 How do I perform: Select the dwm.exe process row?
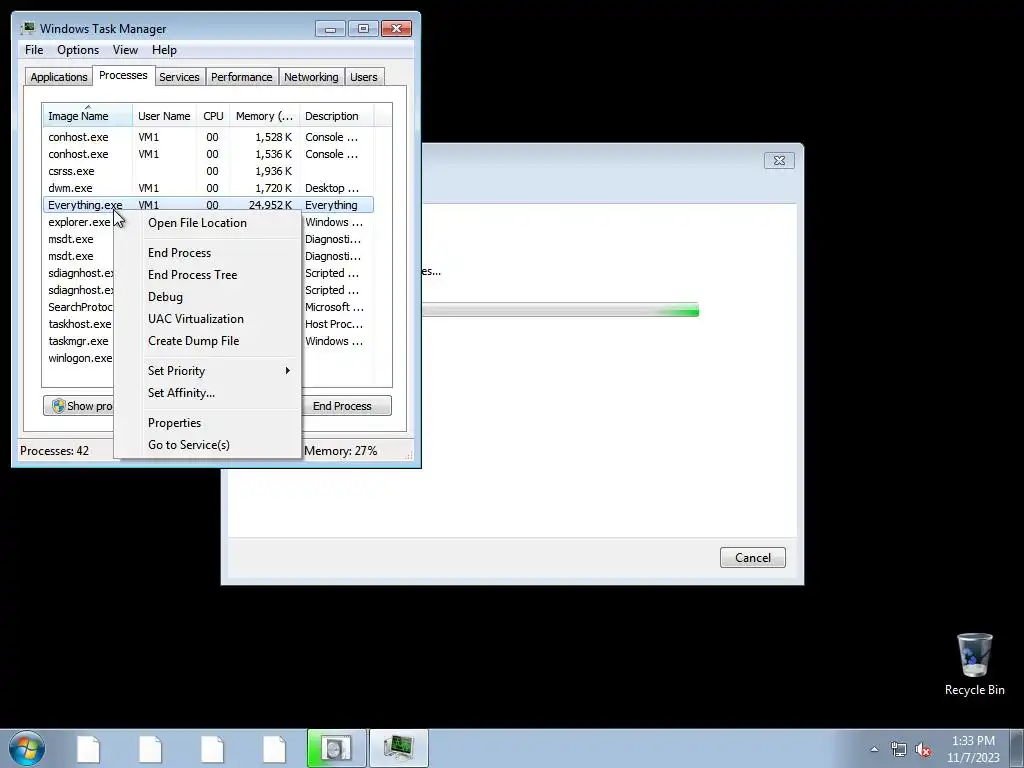coord(208,188)
